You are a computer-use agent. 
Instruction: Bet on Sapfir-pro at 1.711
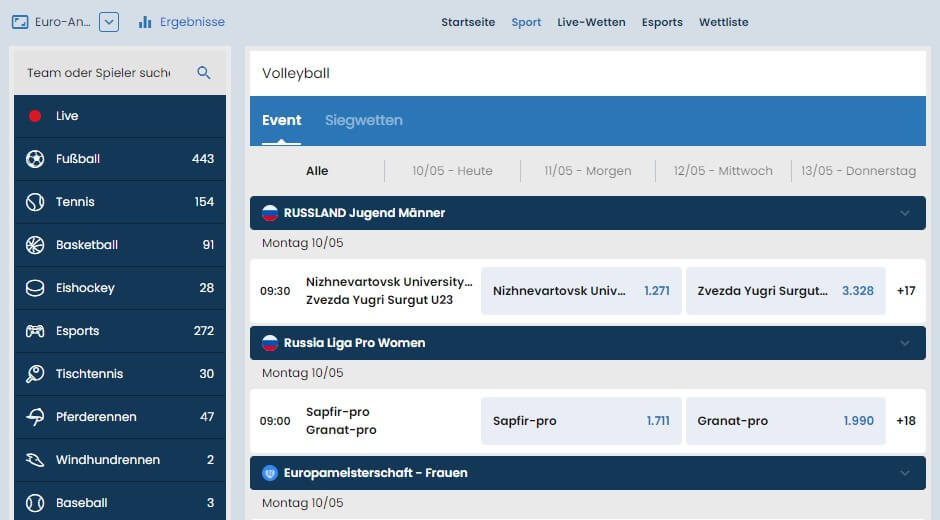pos(581,421)
